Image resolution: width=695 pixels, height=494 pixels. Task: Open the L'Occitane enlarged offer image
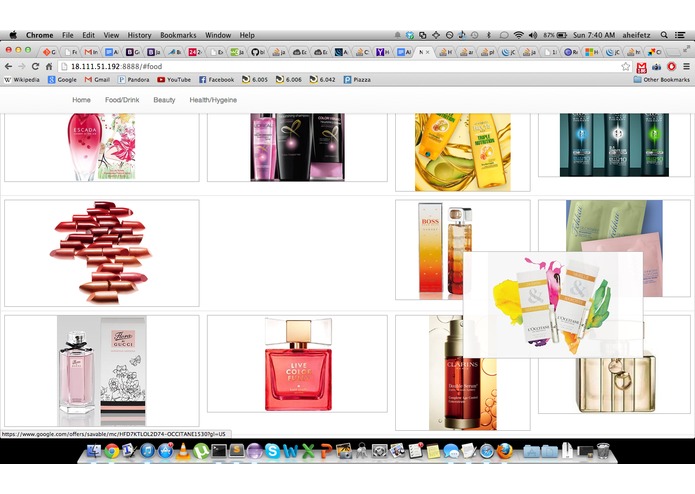553,304
